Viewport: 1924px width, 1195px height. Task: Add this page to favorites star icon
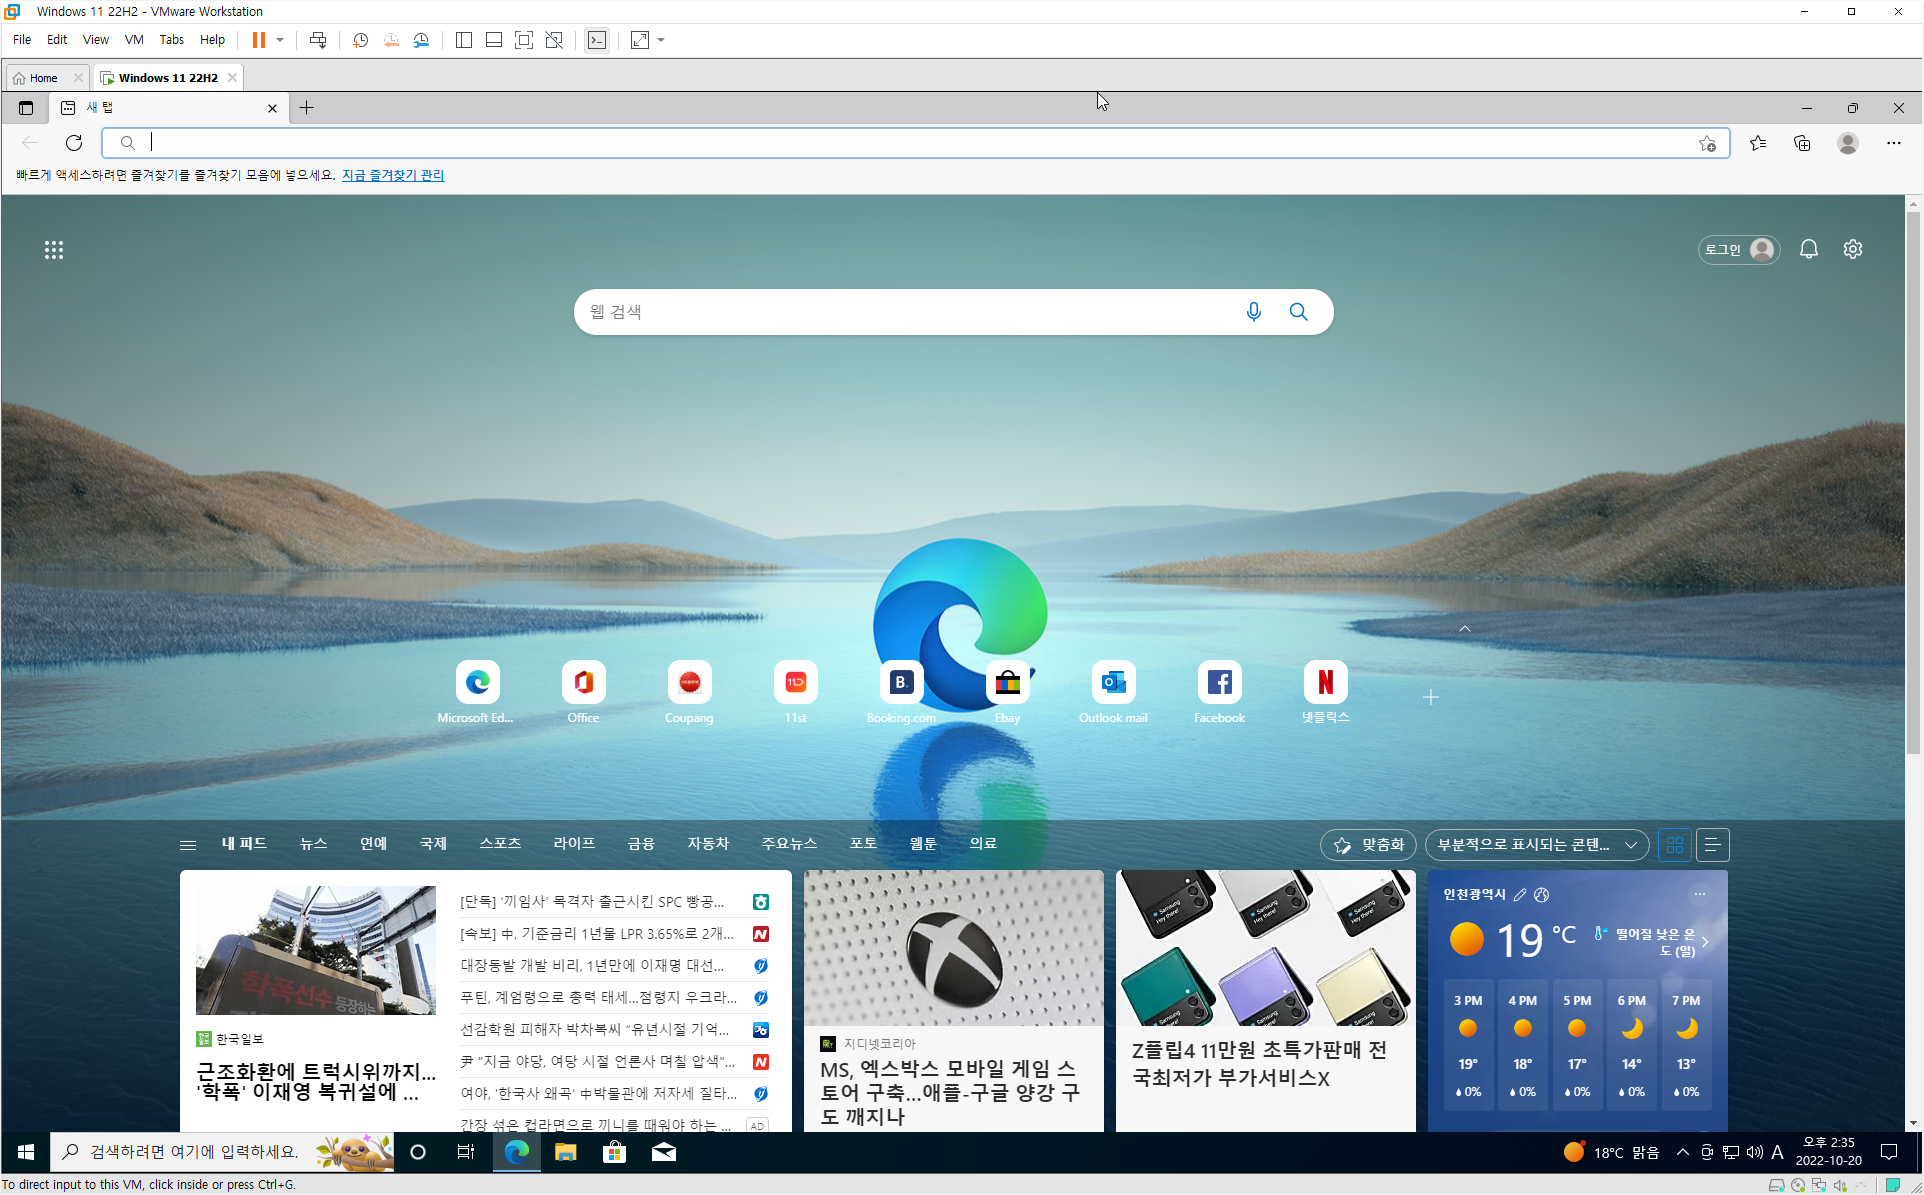pos(1708,143)
